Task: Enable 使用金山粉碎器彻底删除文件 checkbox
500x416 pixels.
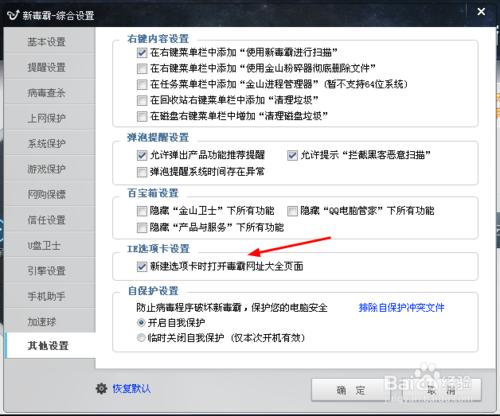Action: coord(142,68)
